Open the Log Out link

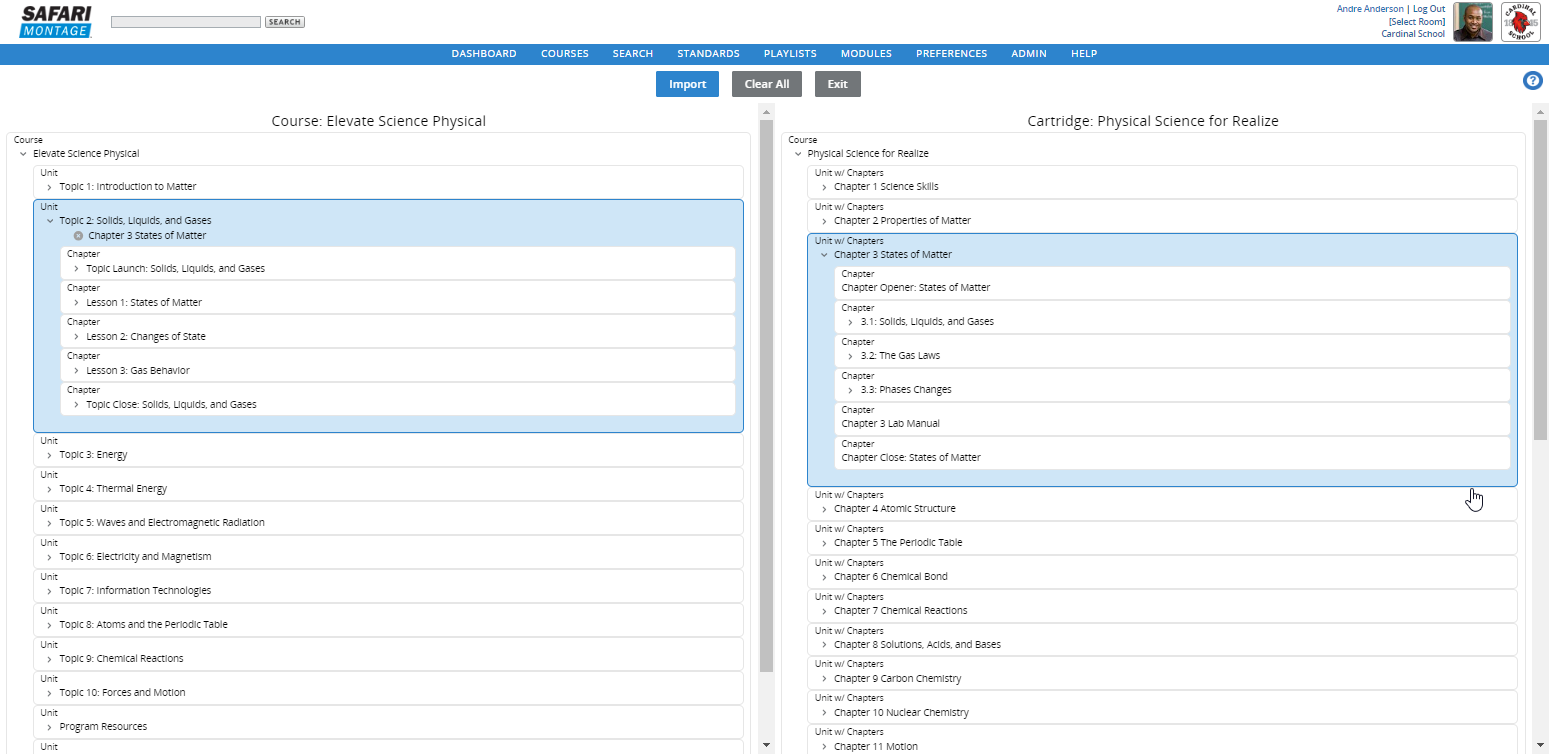click(1429, 9)
